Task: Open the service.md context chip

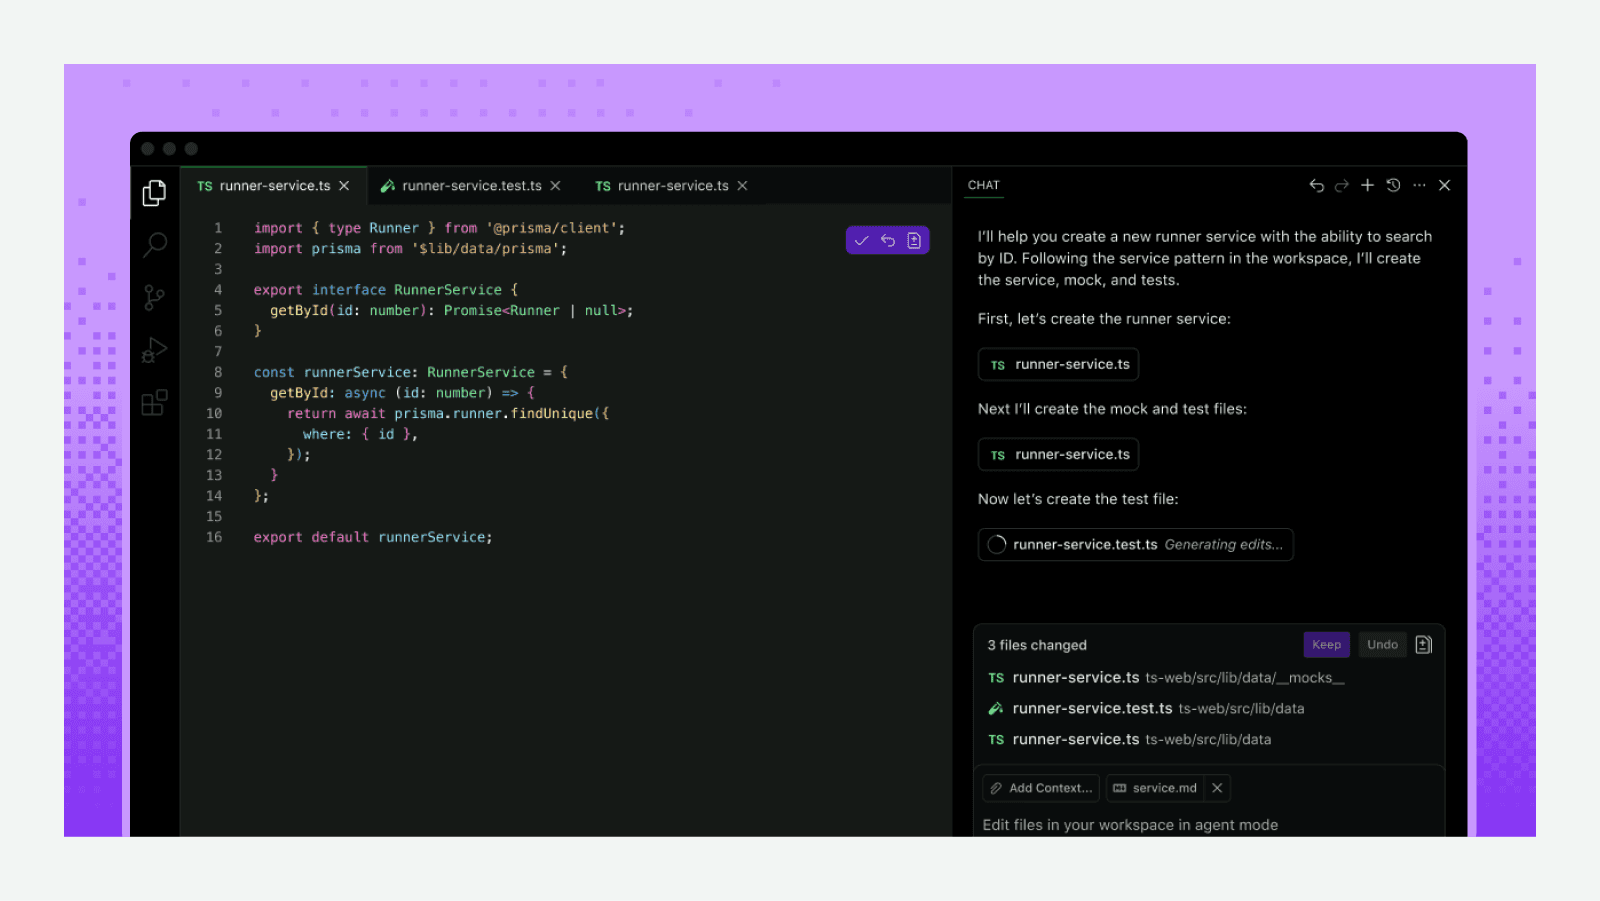Action: [1155, 788]
